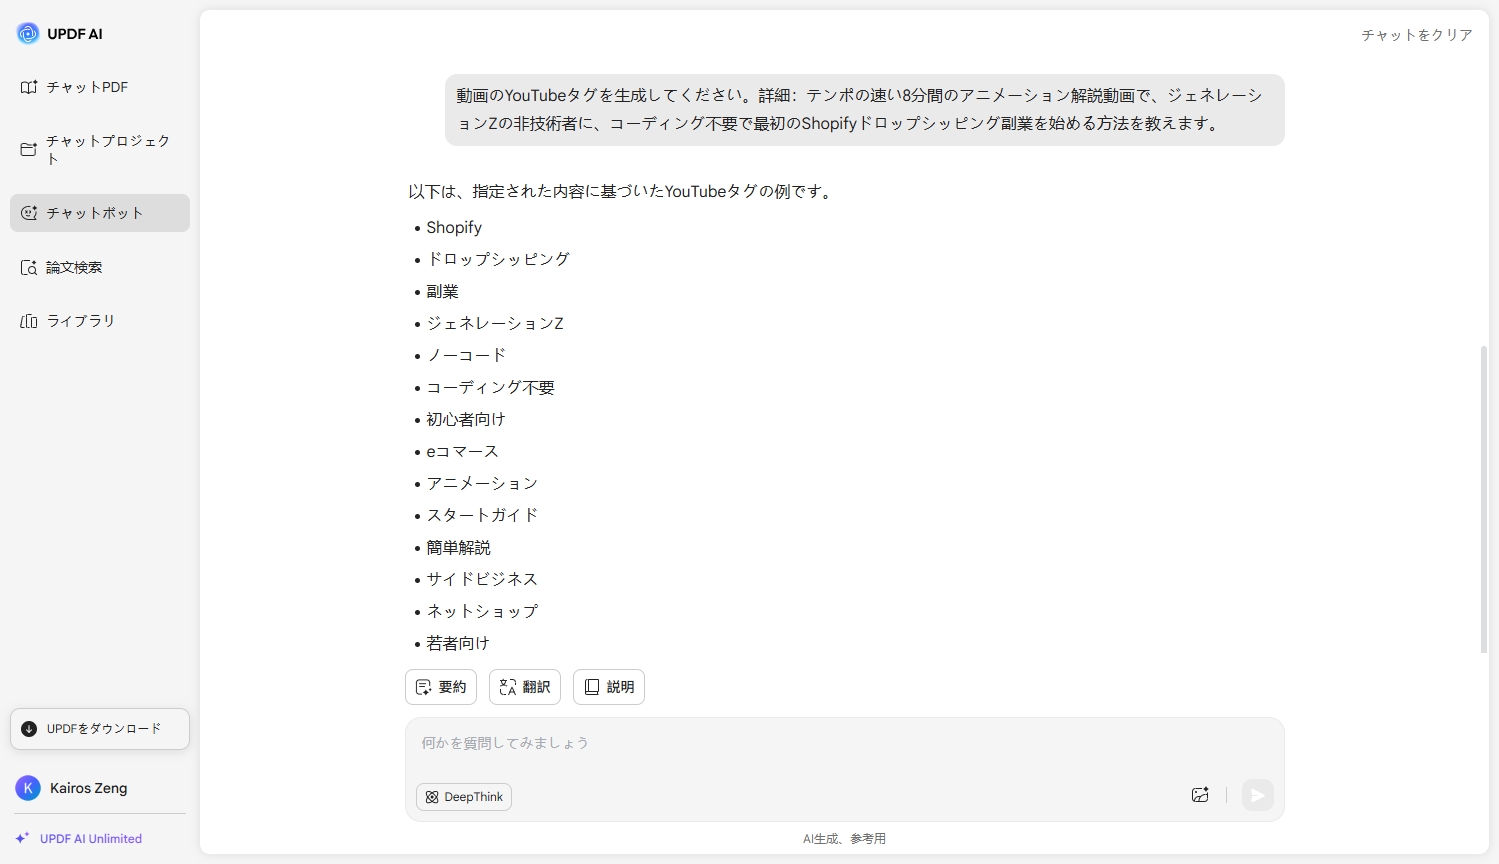Click the 簡単解説 tag text
Screen dimensions: 1499x864
tap(459, 547)
